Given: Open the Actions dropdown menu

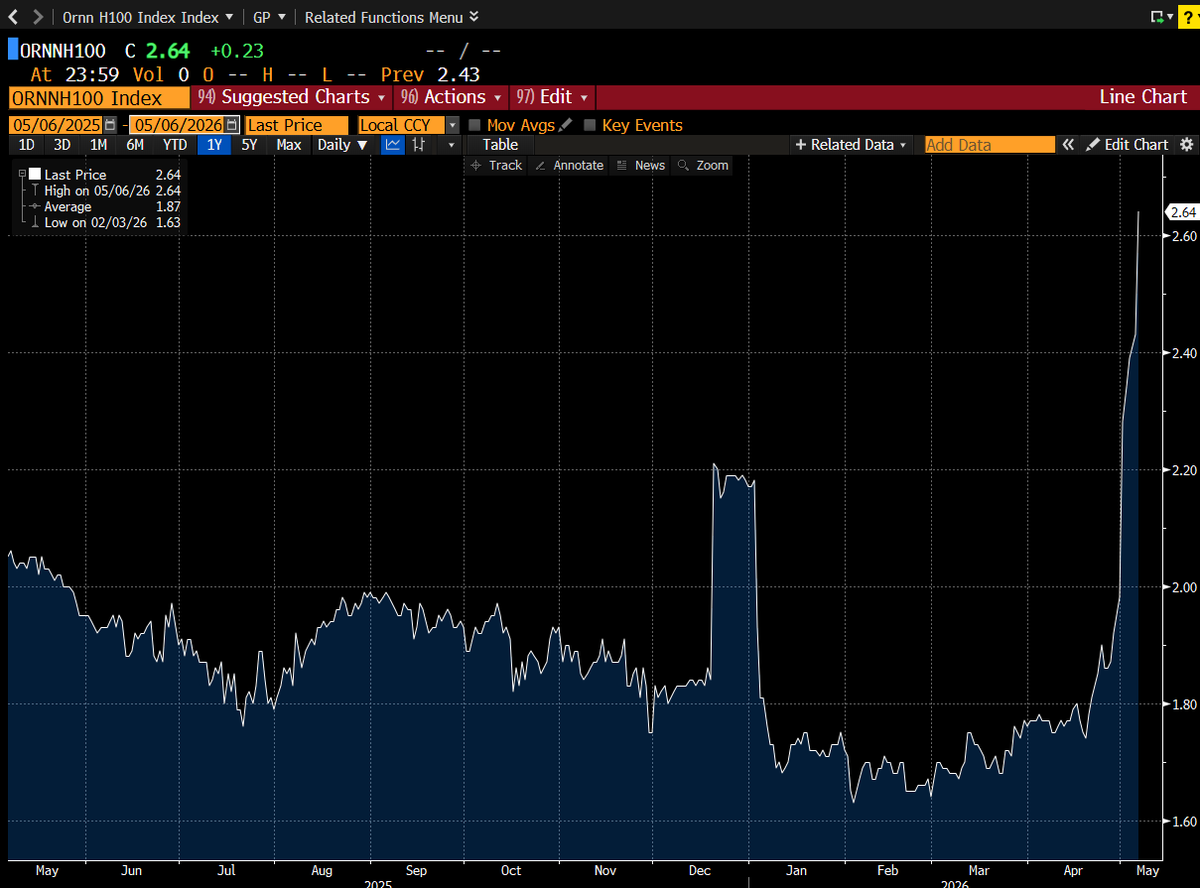Looking at the screenshot, I should pyautogui.click(x=451, y=97).
